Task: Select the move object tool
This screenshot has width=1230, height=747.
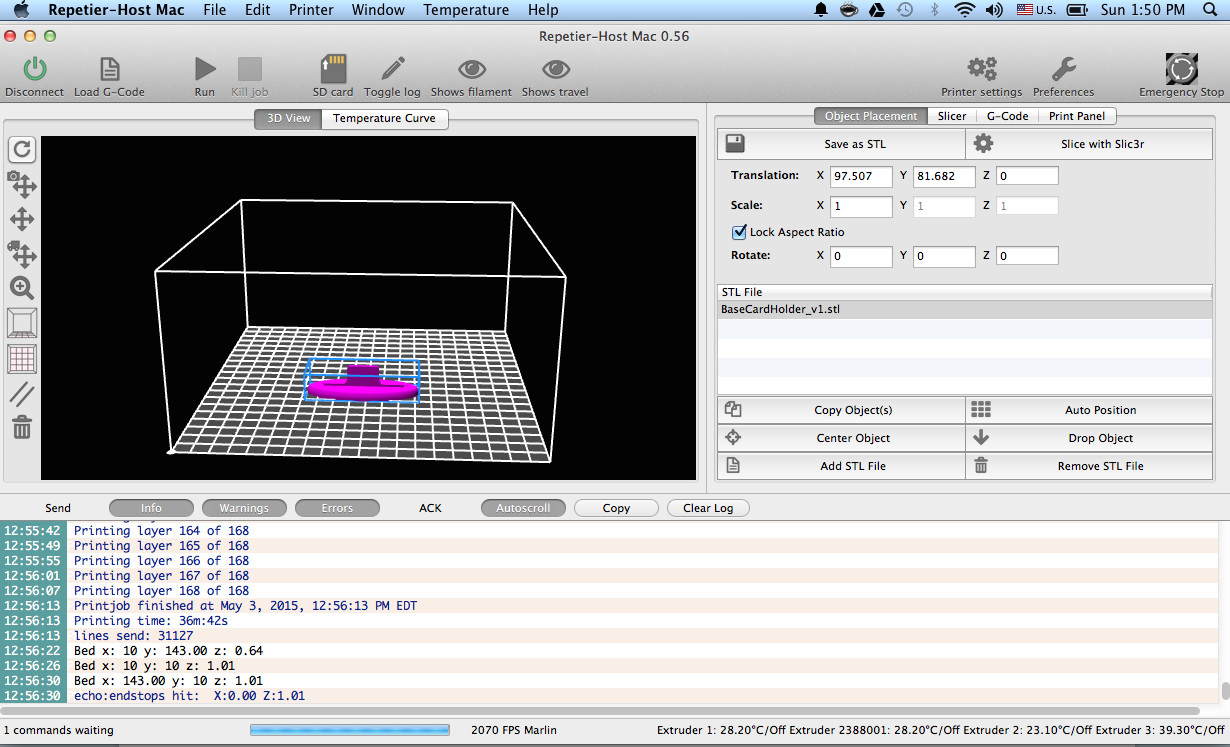Action: tap(22, 254)
